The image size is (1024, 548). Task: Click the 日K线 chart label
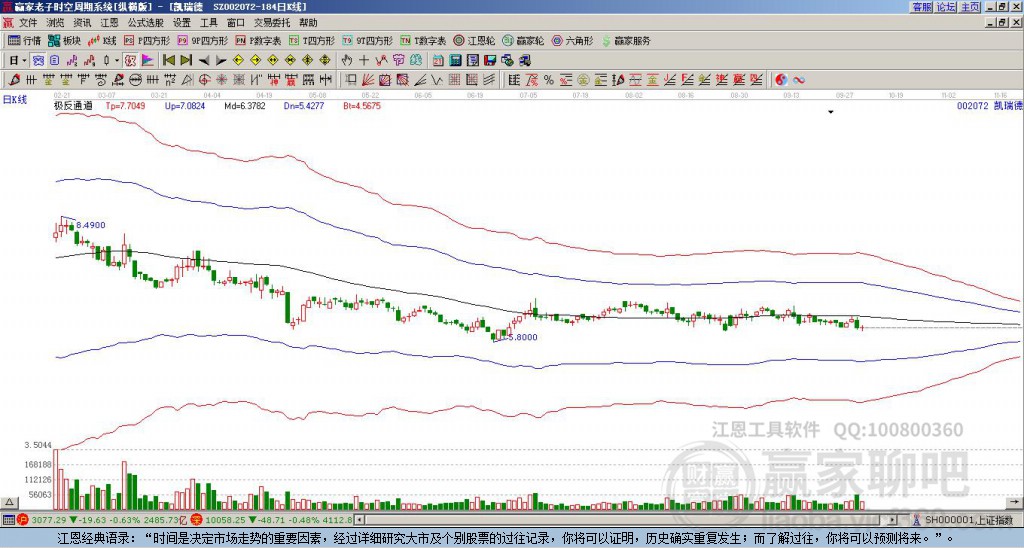14,99
